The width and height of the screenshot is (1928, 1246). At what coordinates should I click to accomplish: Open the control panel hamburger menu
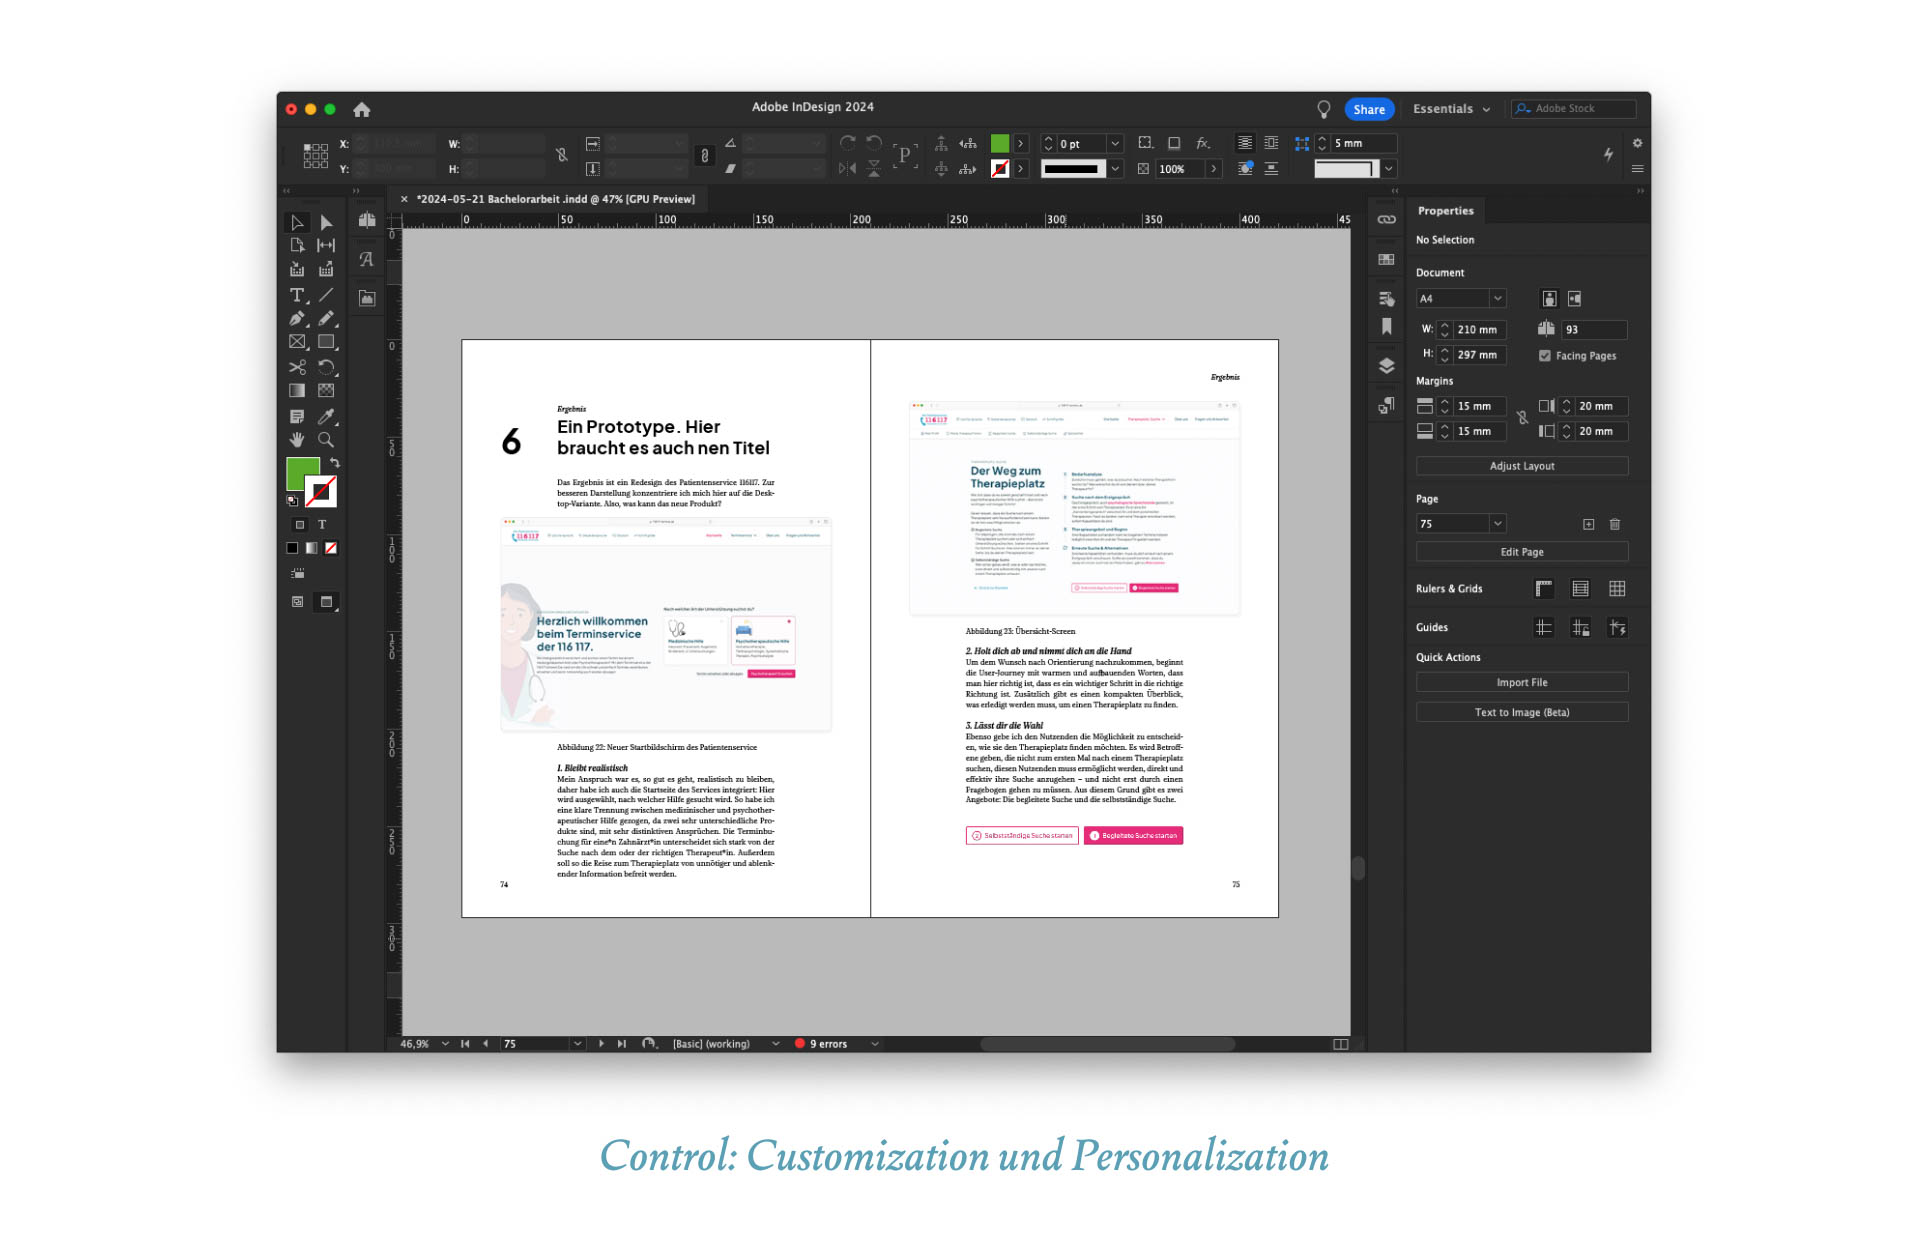tap(1637, 169)
